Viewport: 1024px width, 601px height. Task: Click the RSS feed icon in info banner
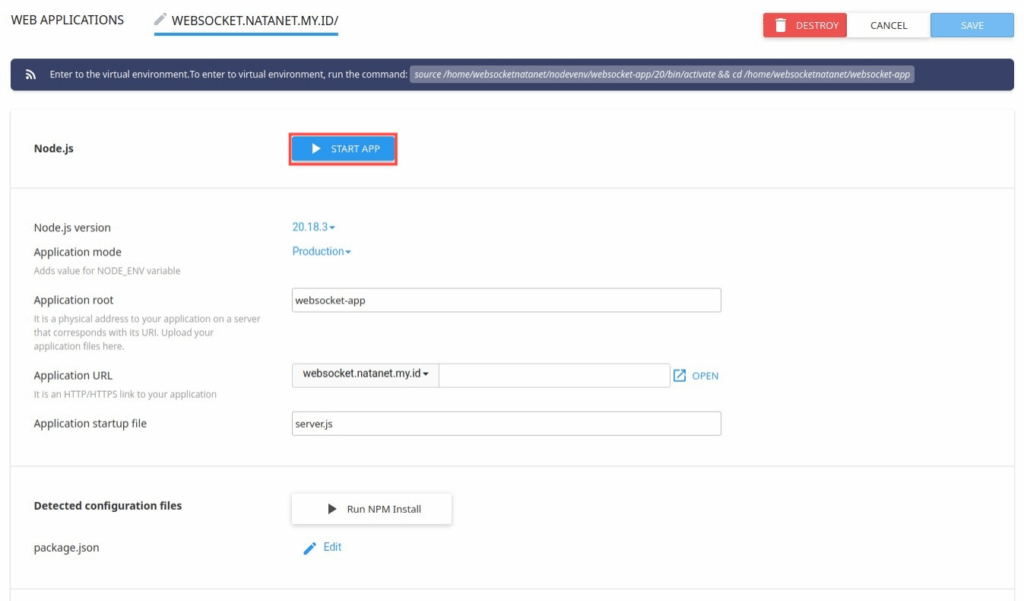coord(31,74)
